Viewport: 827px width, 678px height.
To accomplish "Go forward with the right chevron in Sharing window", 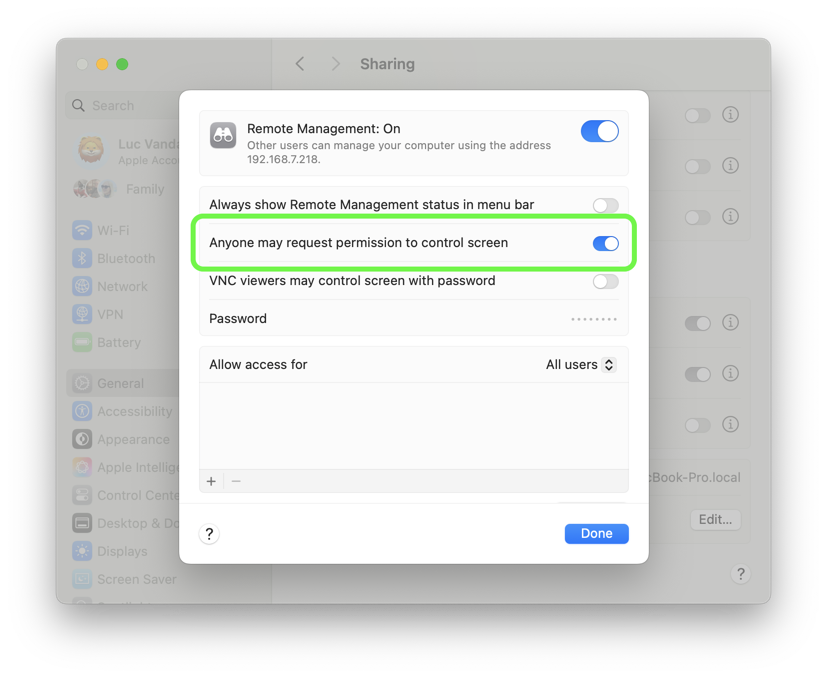I will [335, 64].
